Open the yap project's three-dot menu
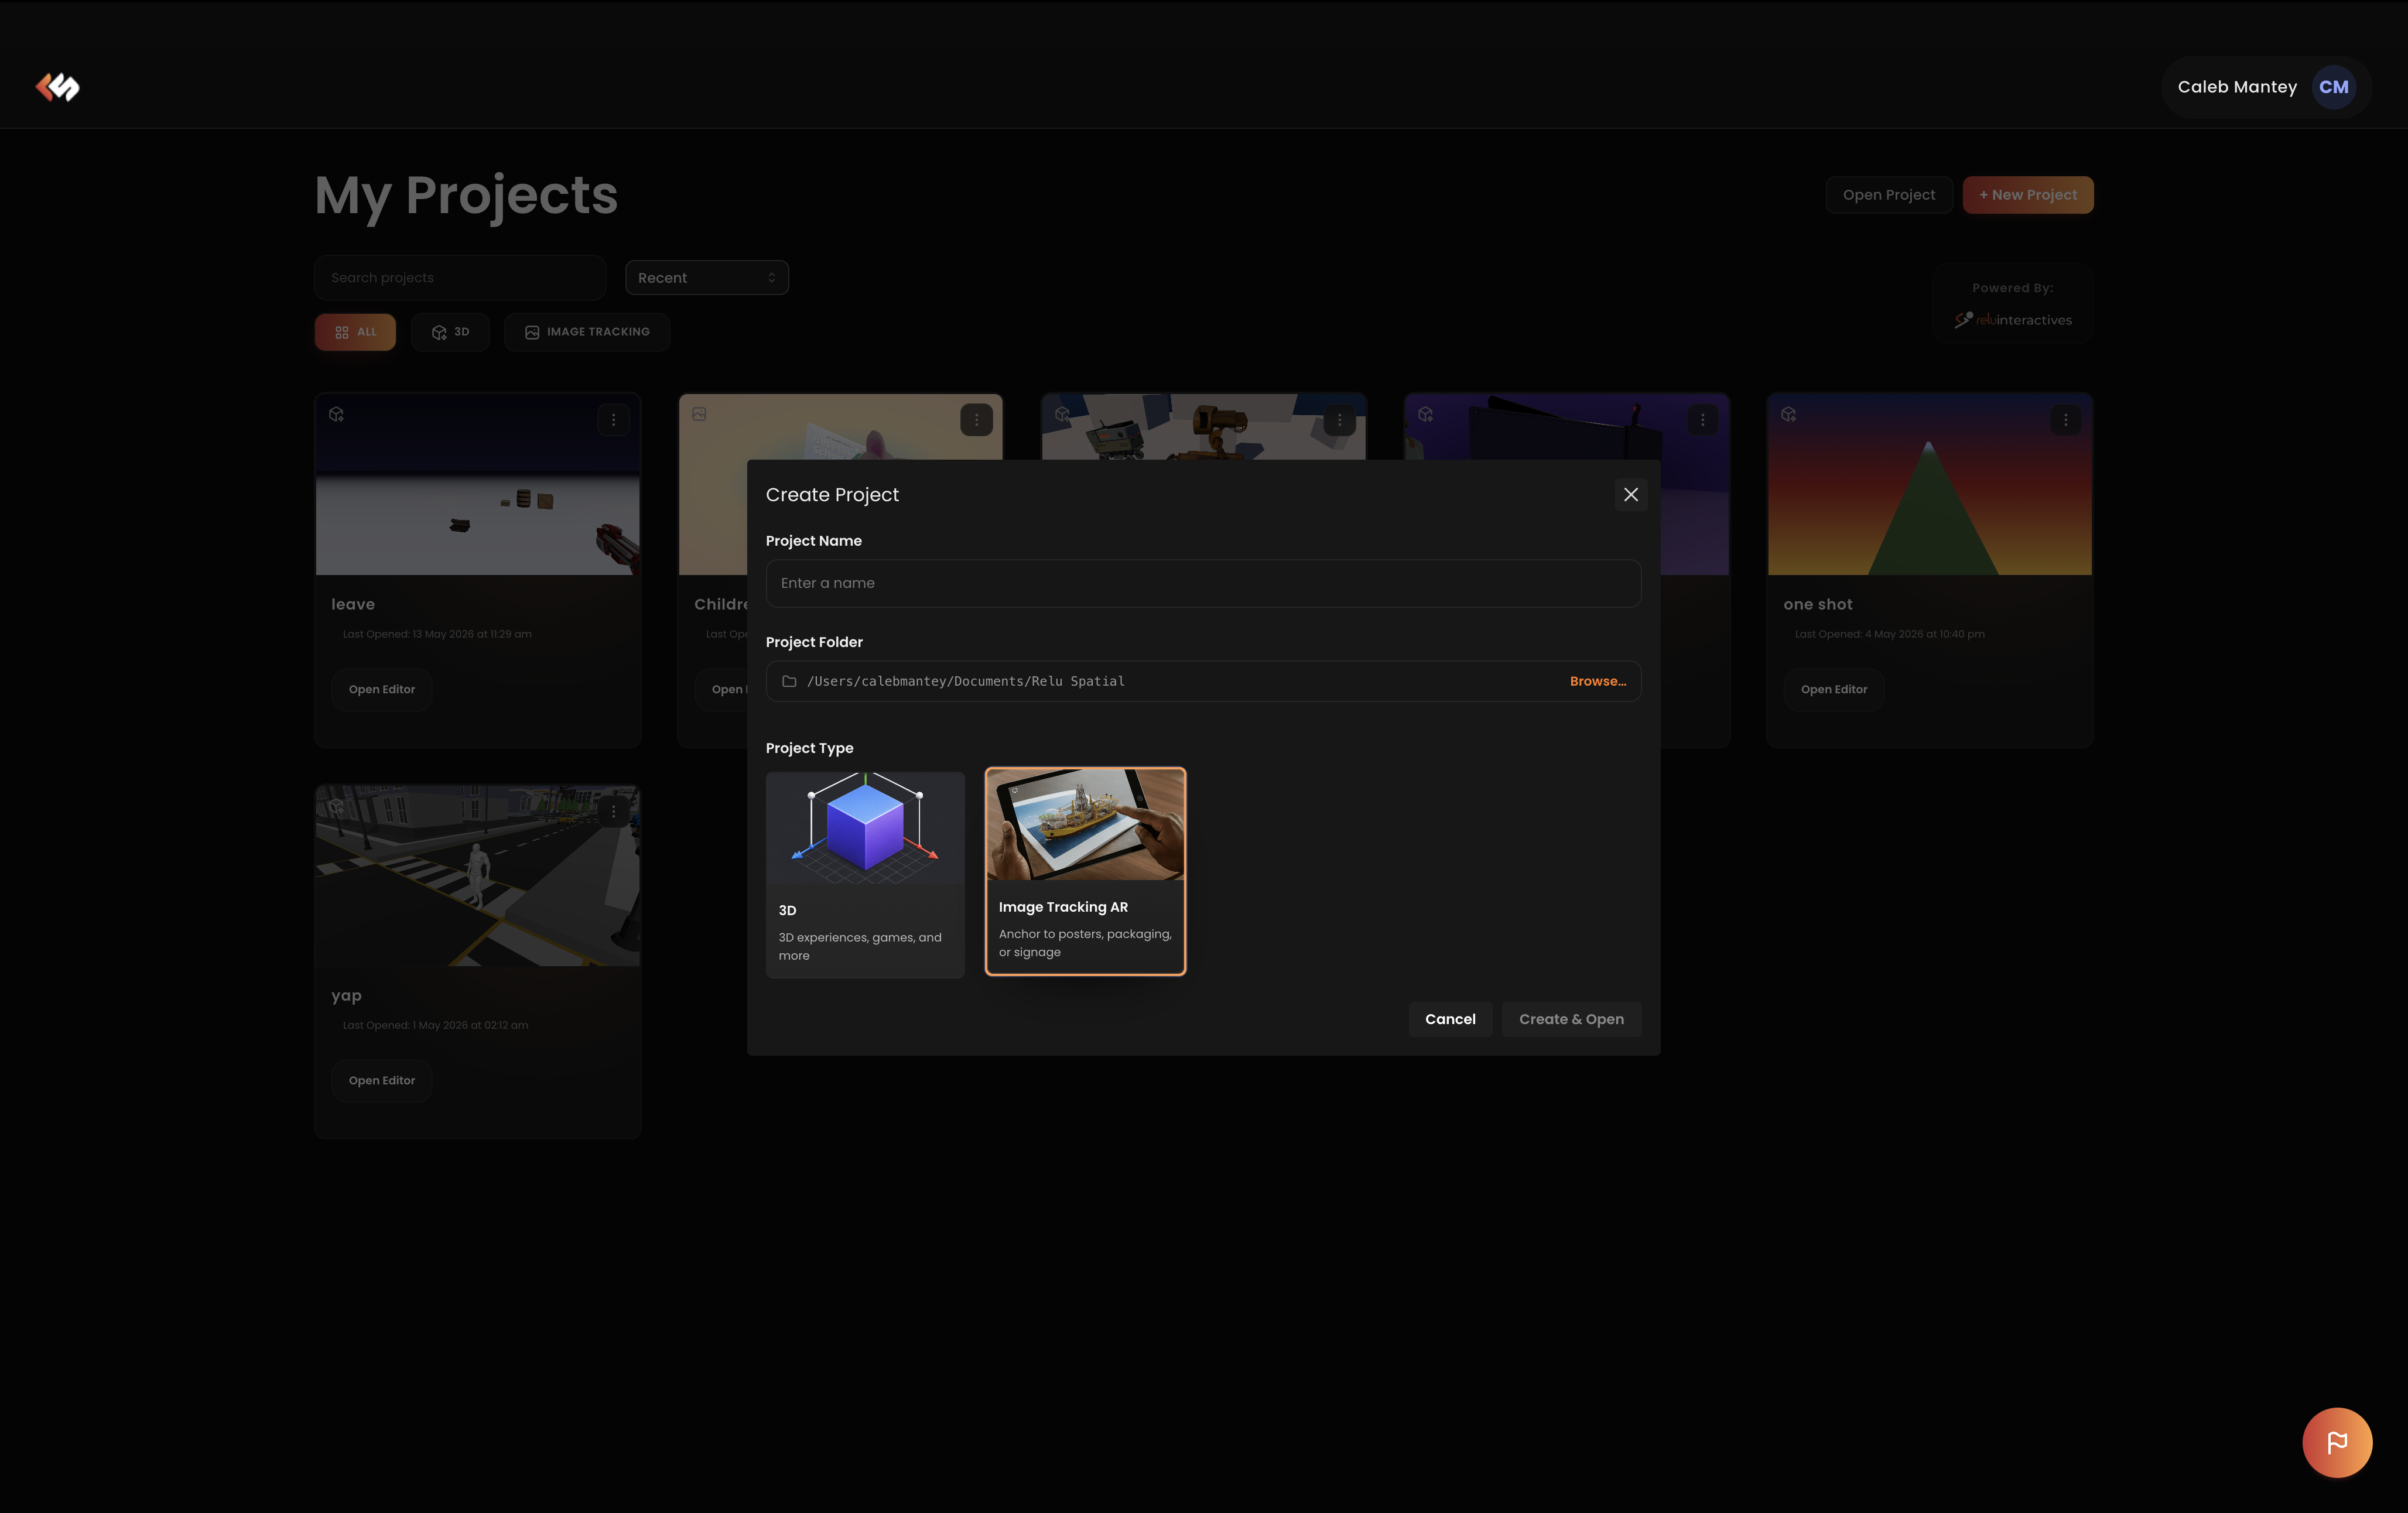The height and width of the screenshot is (1513, 2408). (613, 811)
